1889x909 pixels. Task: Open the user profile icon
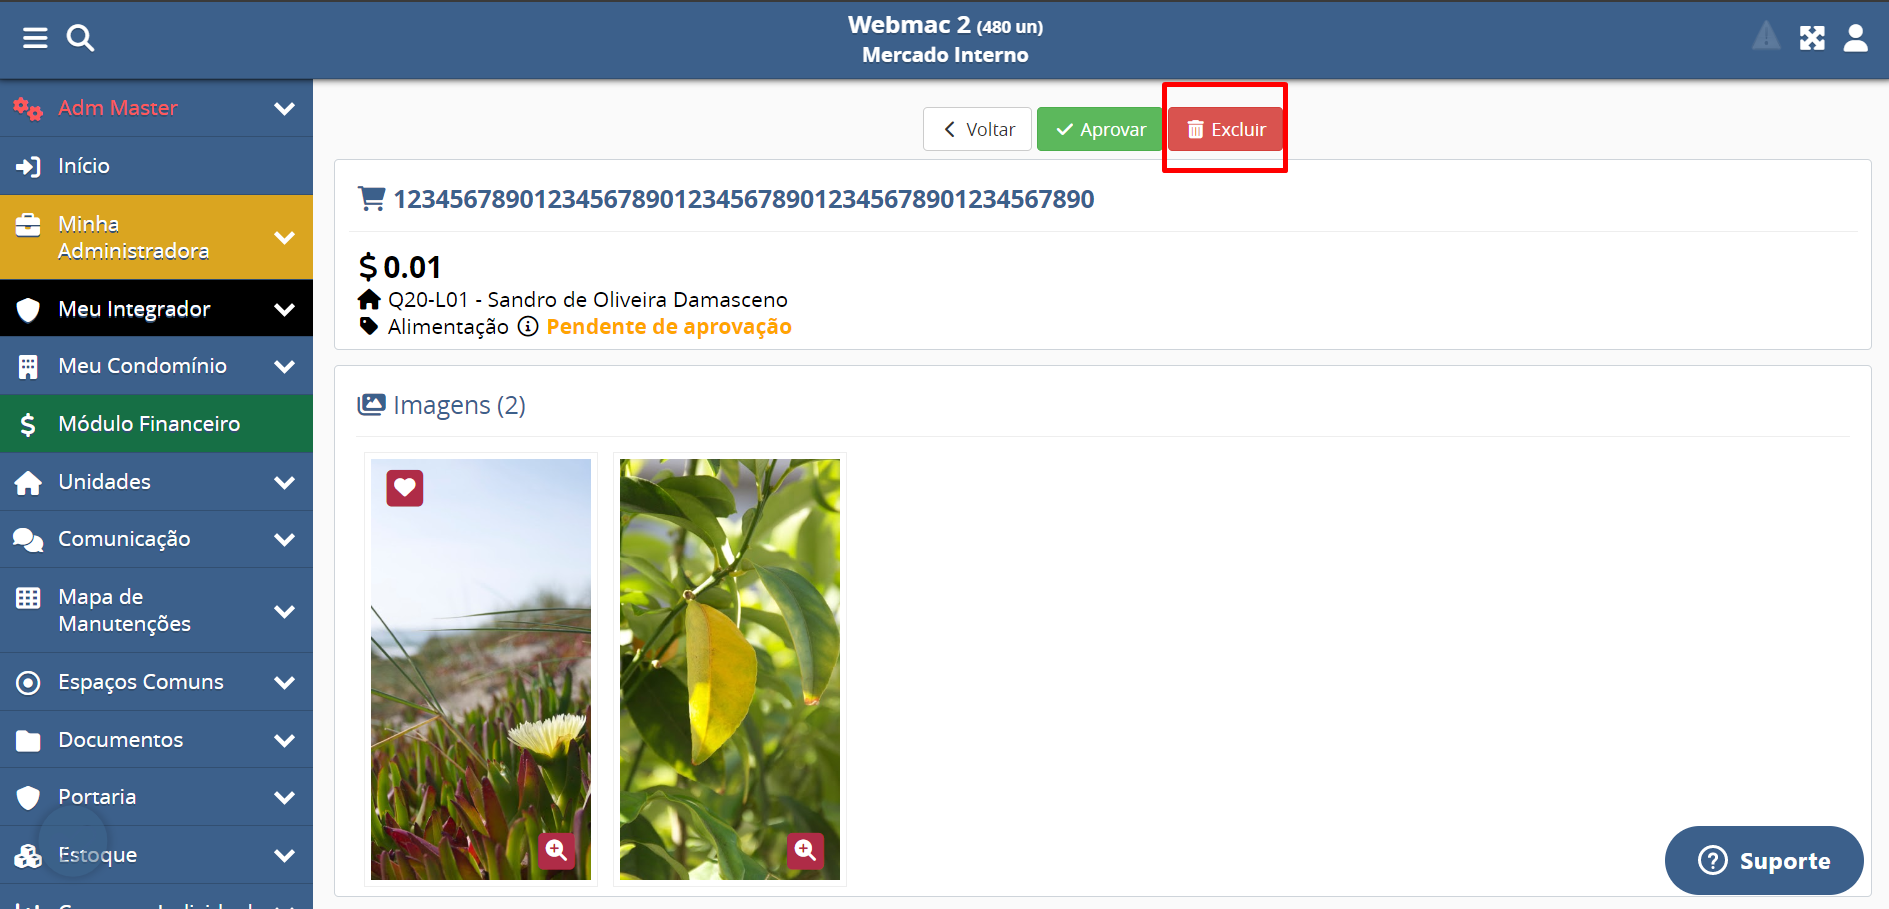tap(1856, 38)
